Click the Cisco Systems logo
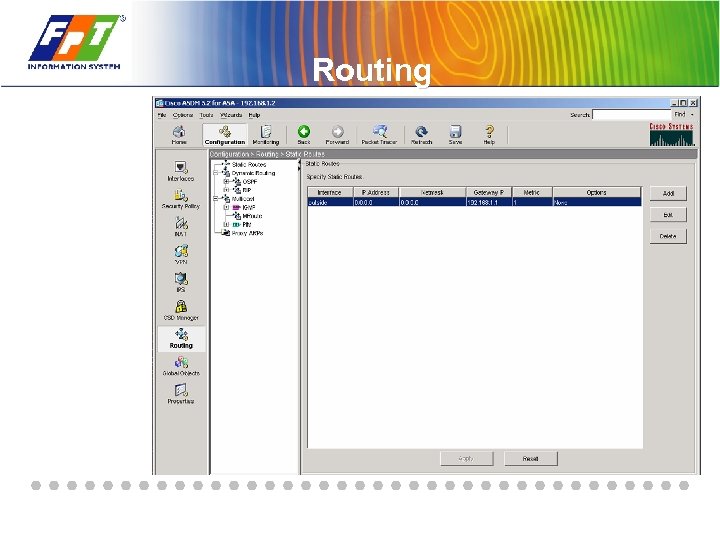Viewport: 720px width, 540px height. (671, 135)
